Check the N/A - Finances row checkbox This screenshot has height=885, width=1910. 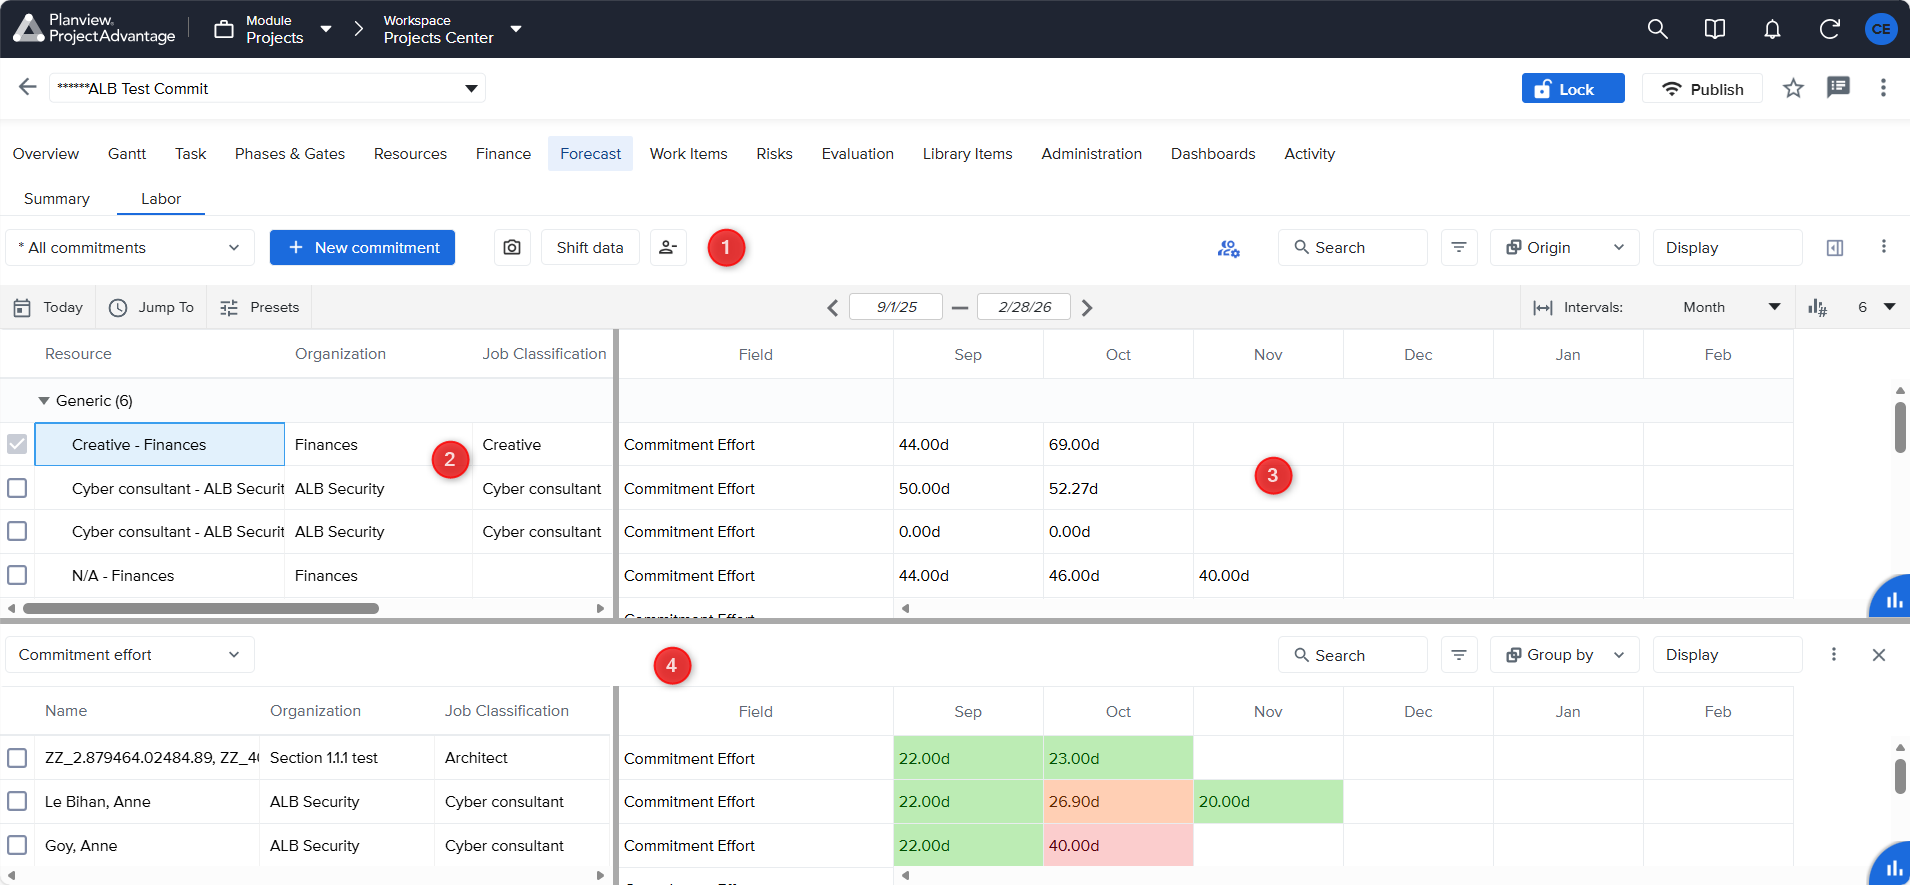[17, 575]
